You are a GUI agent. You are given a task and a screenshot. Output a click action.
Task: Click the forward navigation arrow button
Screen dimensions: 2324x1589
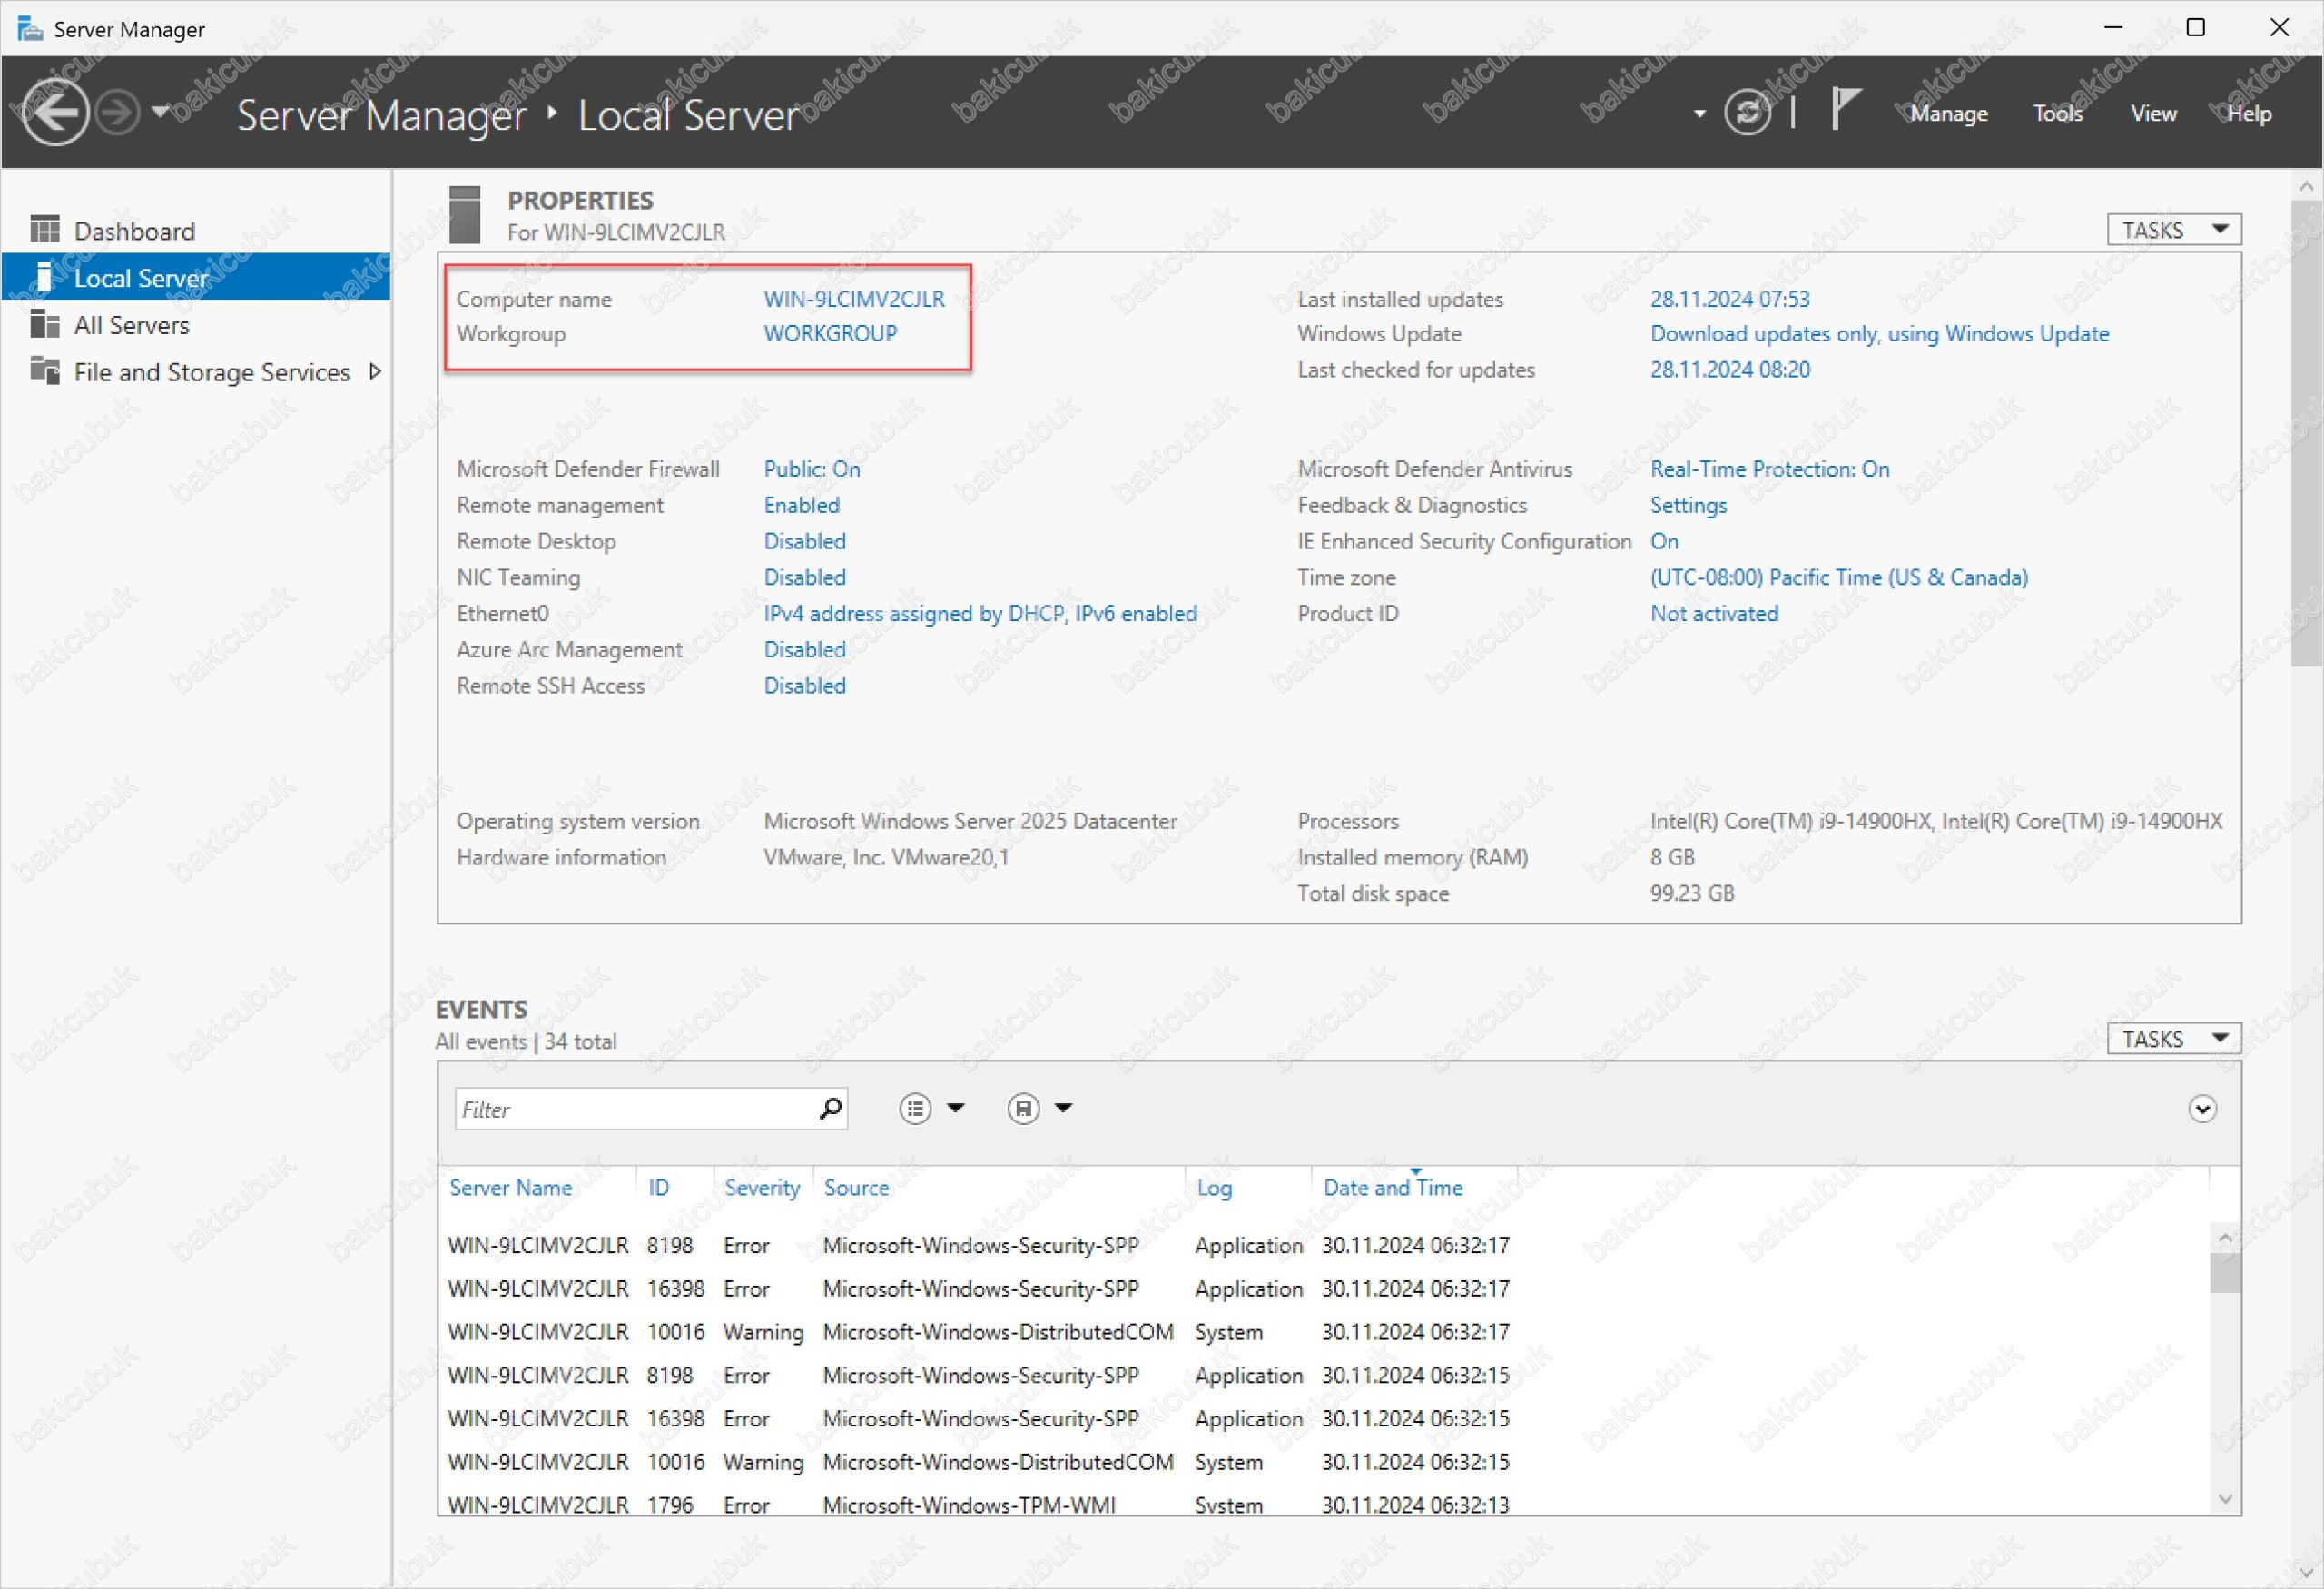pos(118,112)
